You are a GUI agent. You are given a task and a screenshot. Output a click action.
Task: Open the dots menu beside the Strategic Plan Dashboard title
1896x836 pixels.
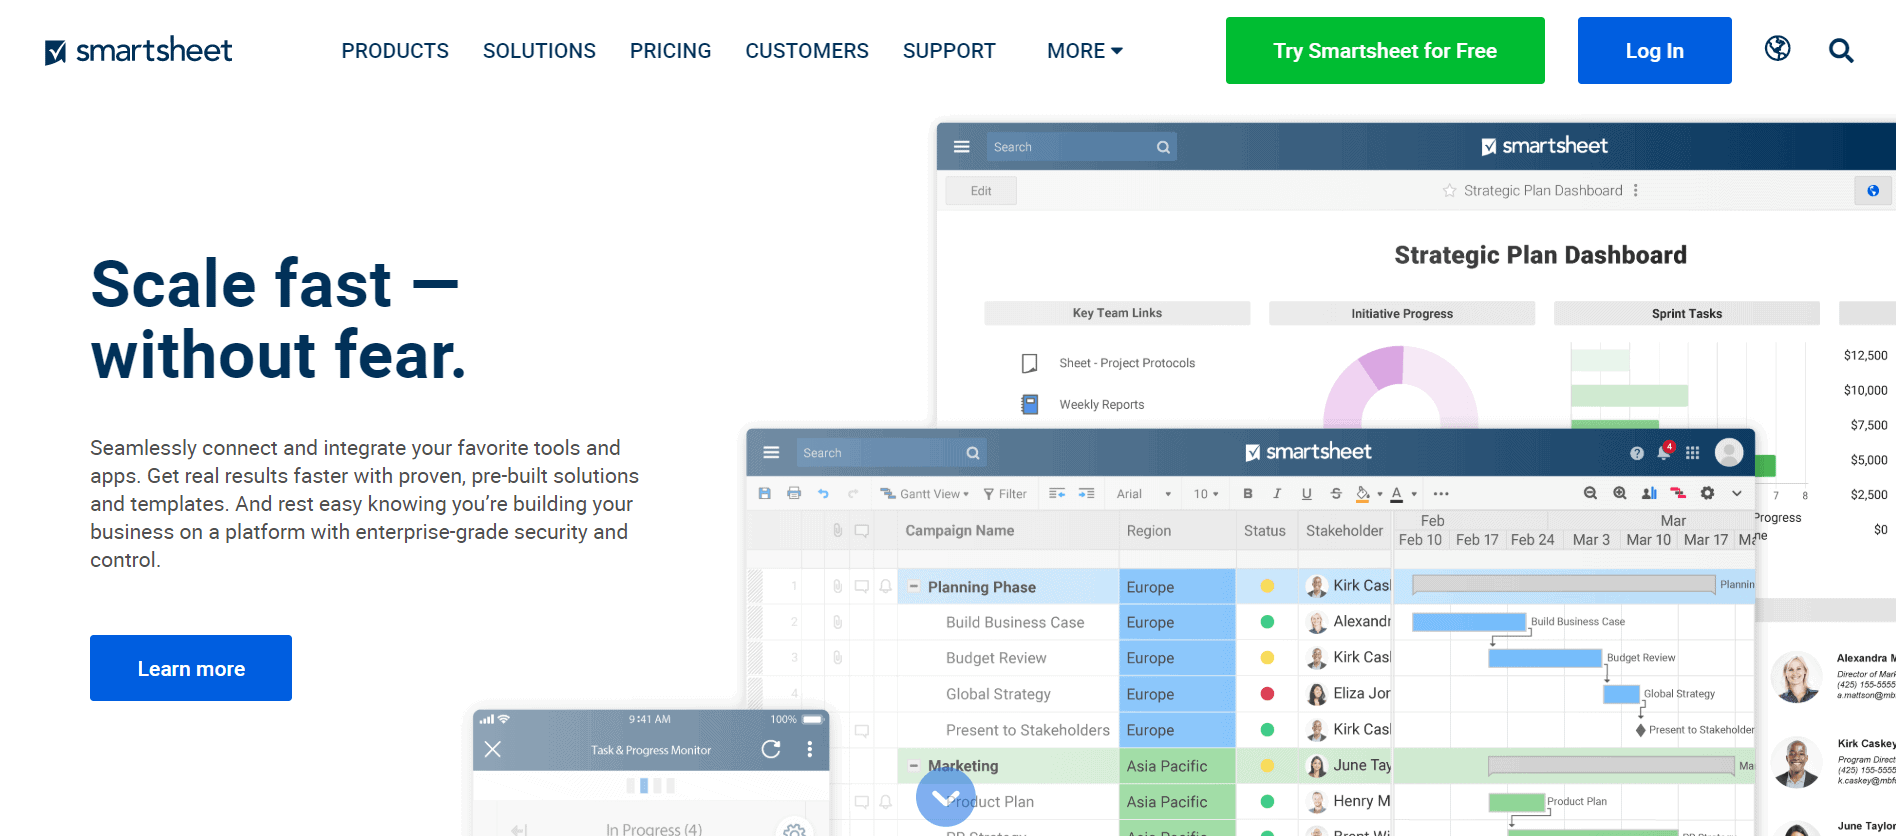1636,190
